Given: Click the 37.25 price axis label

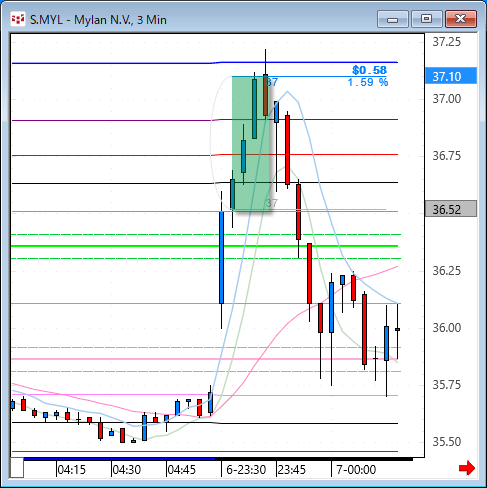Looking at the screenshot, I should [x=447, y=42].
